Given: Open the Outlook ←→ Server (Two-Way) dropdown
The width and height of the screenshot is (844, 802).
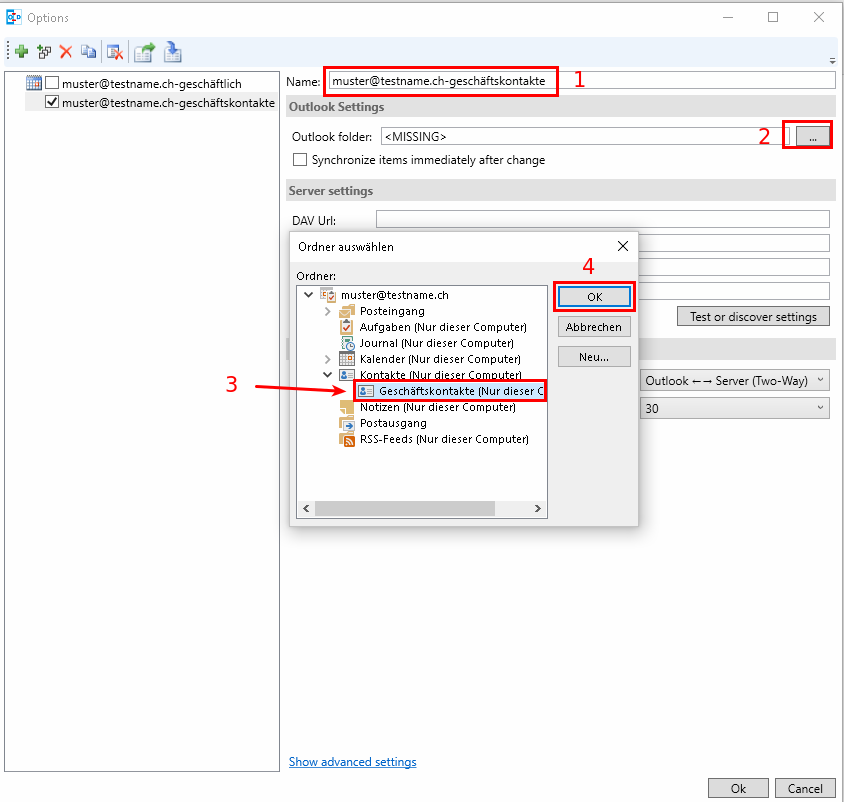Looking at the screenshot, I should tap(735, 380).
